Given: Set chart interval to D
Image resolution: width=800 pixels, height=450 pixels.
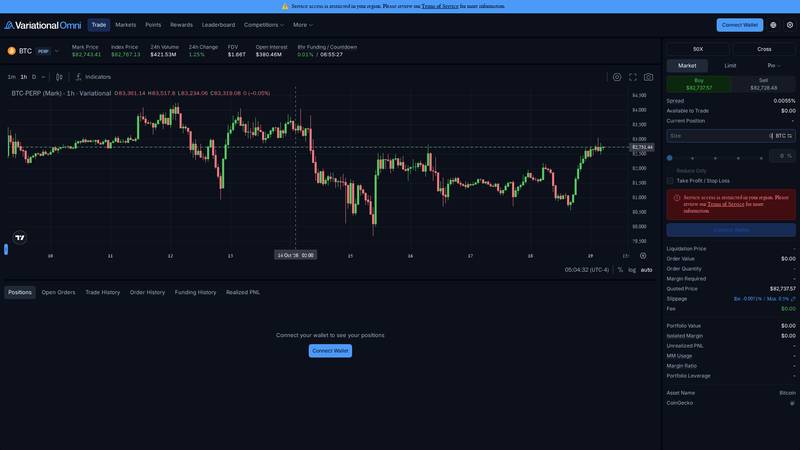Looking at the screenshot, I should pyautogui.click(x=34, y=77).
